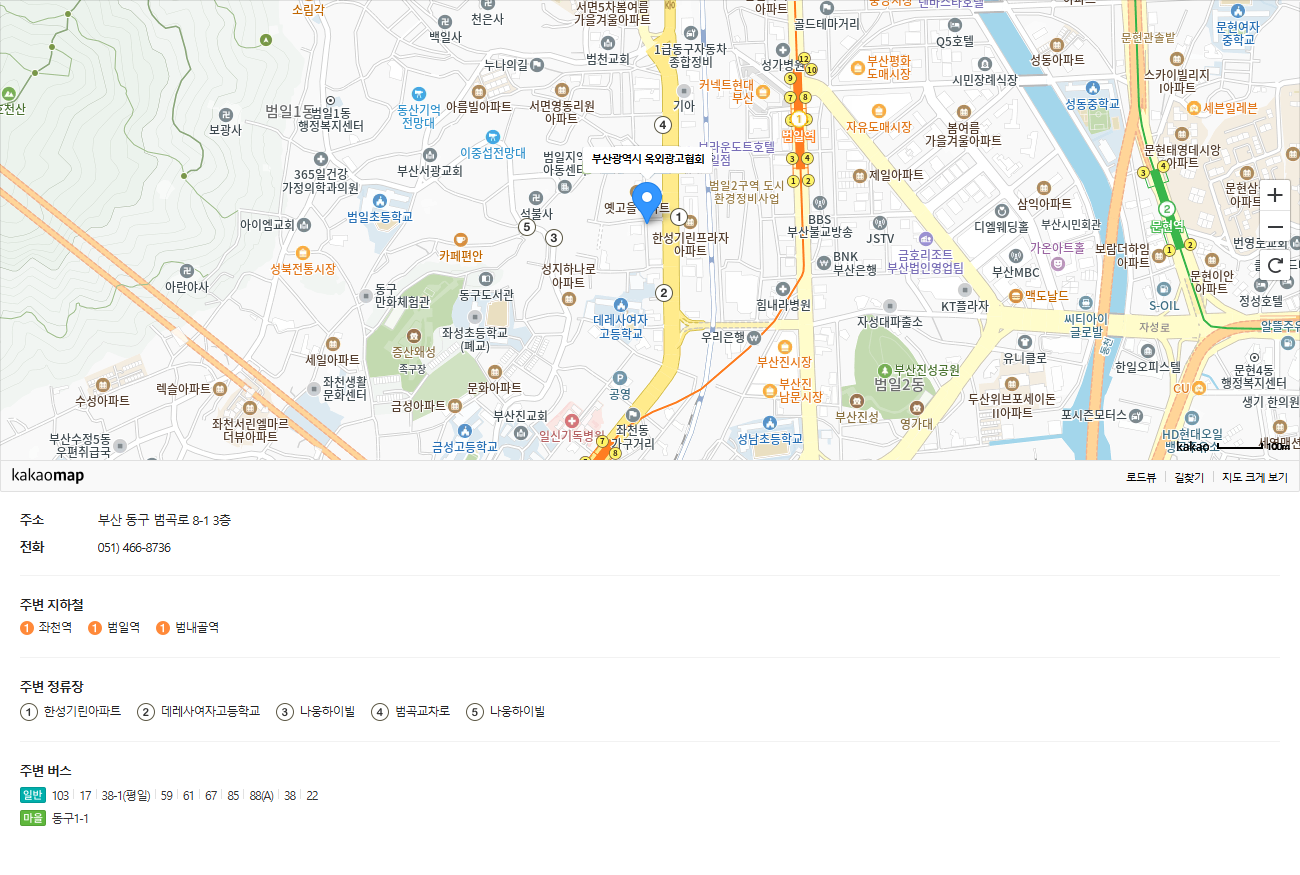The height and width of the screenshot is (875, 1300).
Task: Select bus stop marker 4 on map
Action: 662,125
